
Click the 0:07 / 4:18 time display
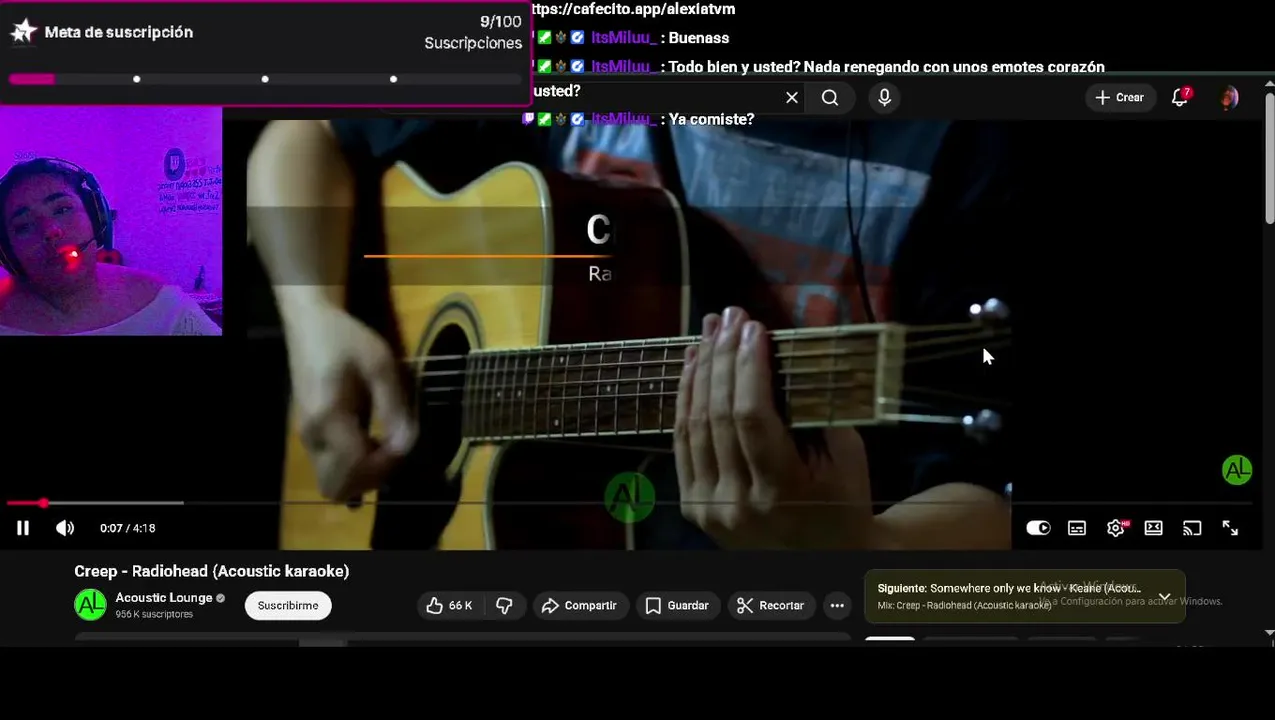point(128,528)
